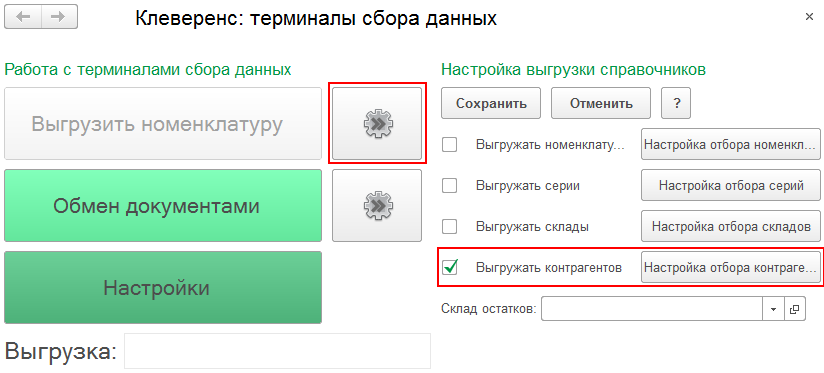Viewport: 824px width, 373px height.
Task: Expand the Склад остатков dropdown arrow
Action: point(773,309)
